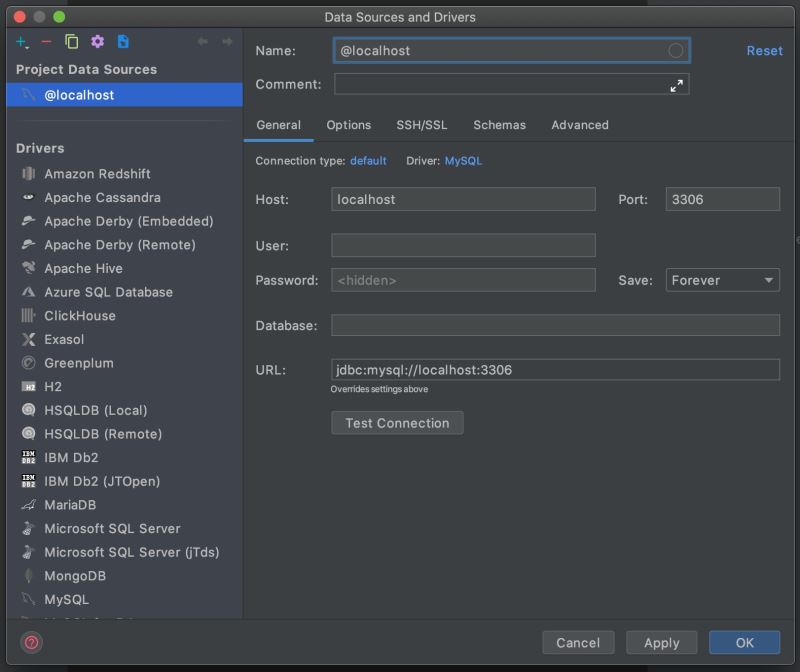This screenshot has height=672, width=800.
Task: Click the add data source plus icon
Action: coord(23,42)
